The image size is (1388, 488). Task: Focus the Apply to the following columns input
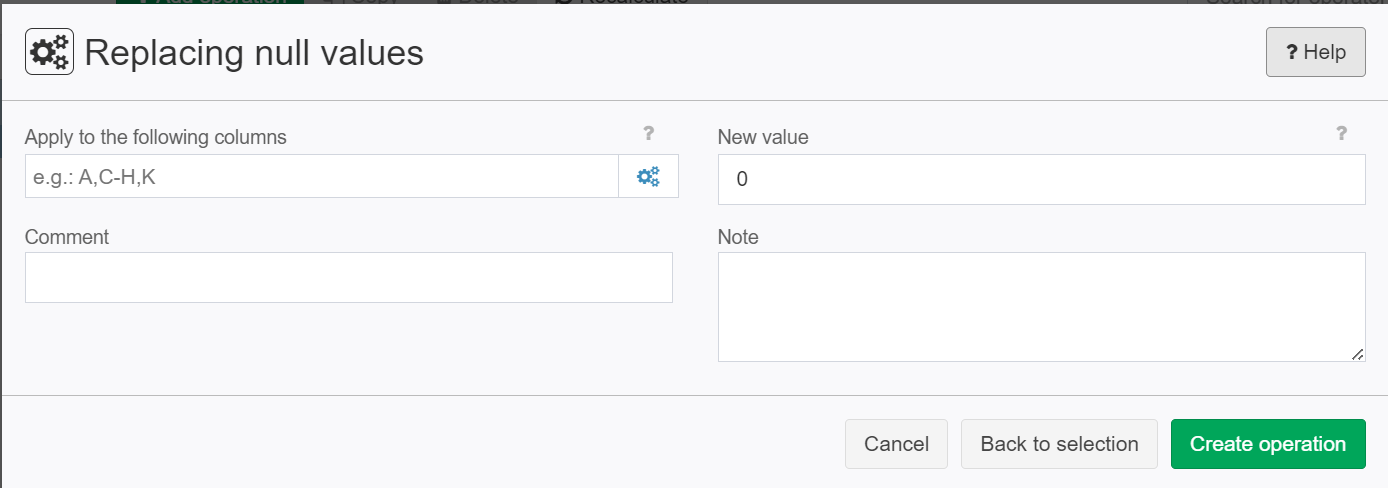tap(322, 176)
